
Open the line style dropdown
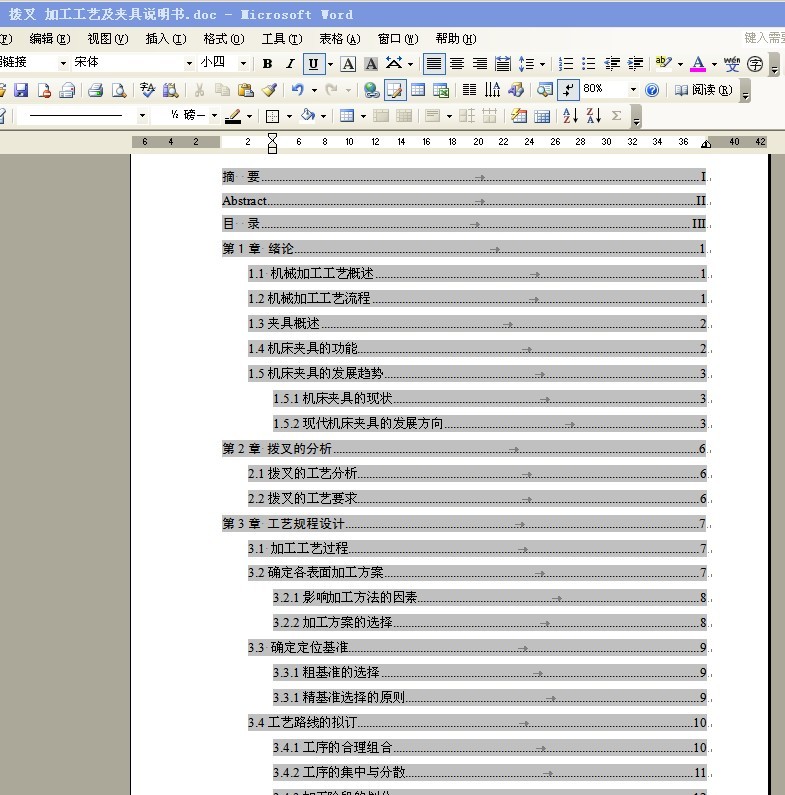142,116
